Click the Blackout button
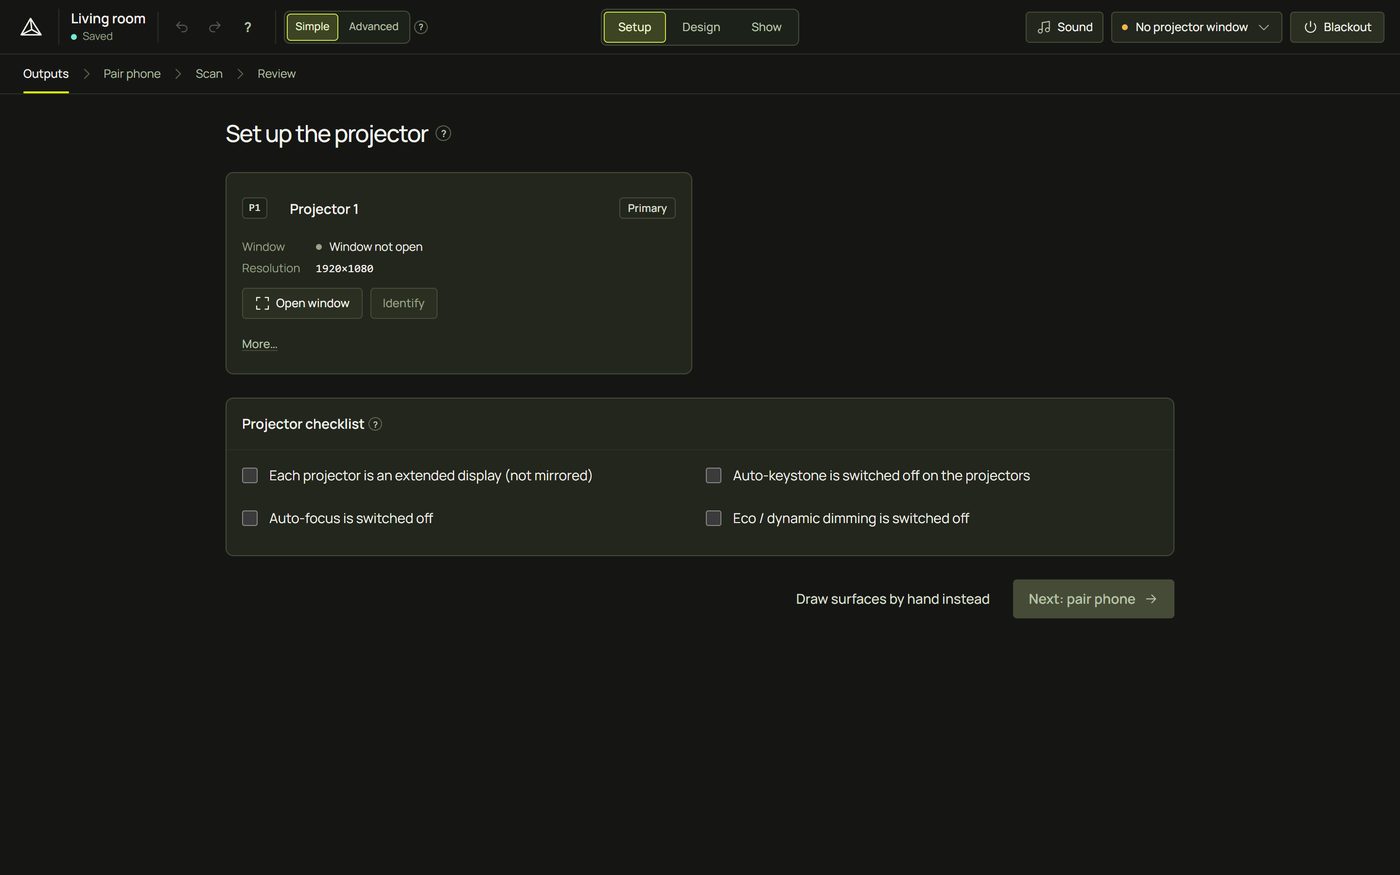 1337,27
